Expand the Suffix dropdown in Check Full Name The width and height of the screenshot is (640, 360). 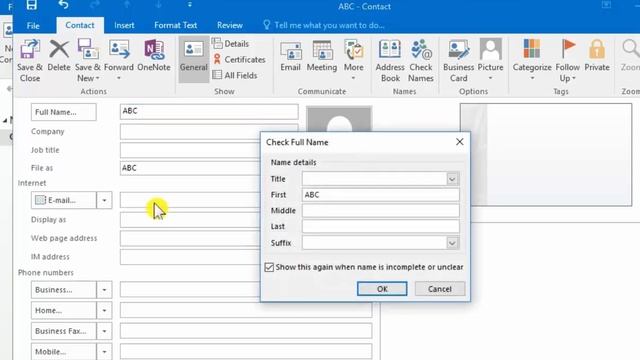[x=452, y=243]
